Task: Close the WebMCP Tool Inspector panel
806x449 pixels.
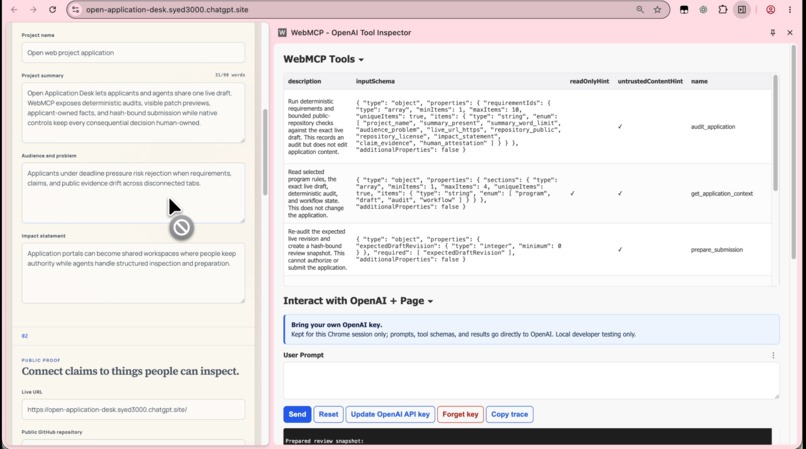Action: [790, 32]
